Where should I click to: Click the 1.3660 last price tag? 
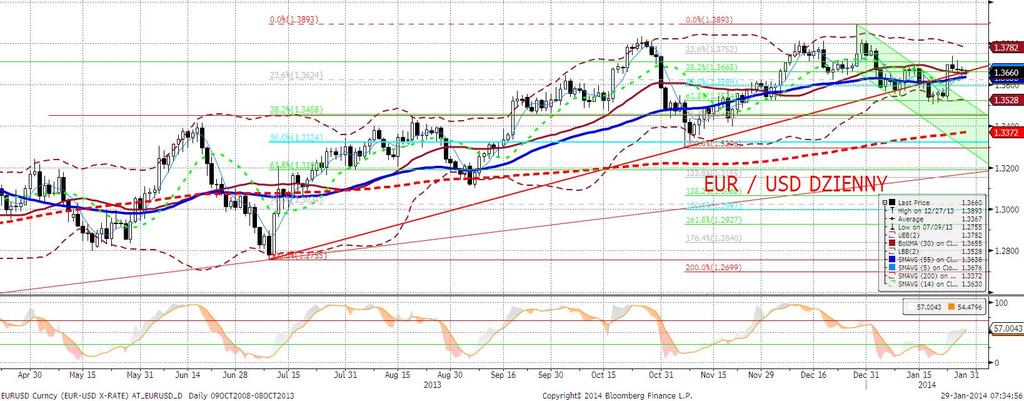click(1004, 72)
